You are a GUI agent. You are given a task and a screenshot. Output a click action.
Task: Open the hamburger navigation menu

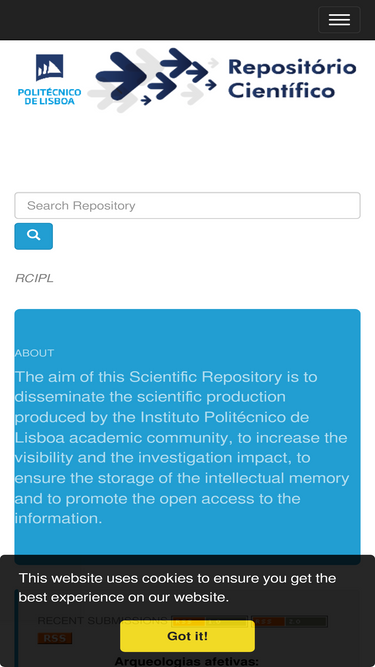pos(339,20)
